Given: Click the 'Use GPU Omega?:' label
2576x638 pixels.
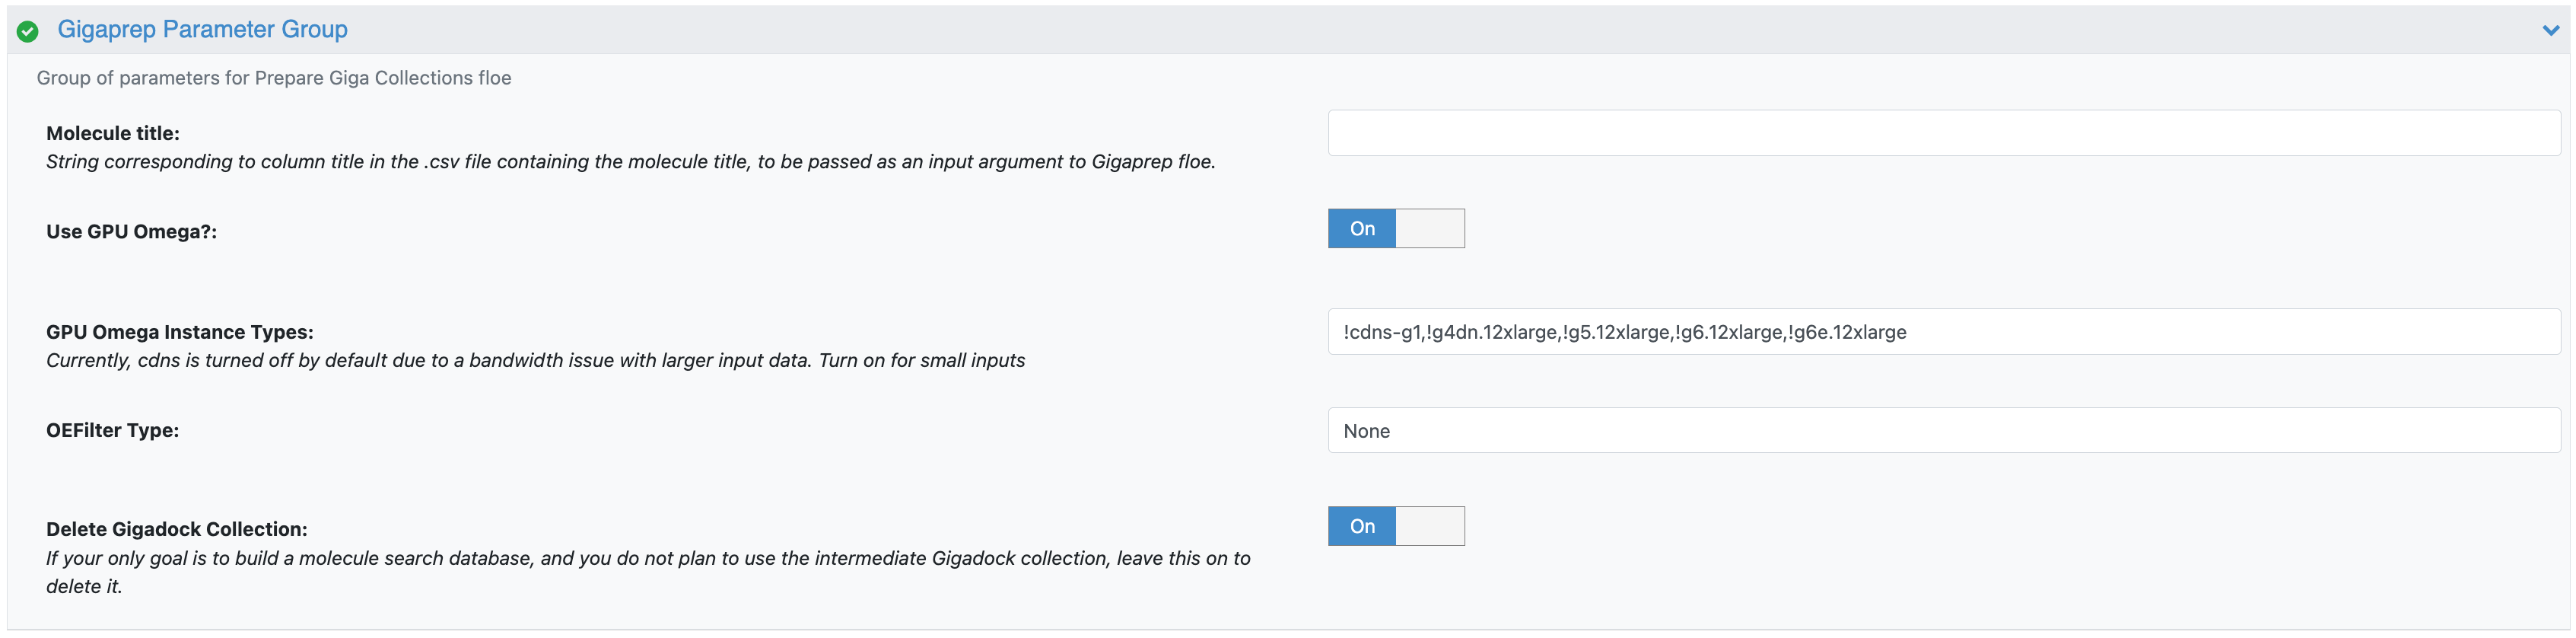Looking at the screenshot, I should (131, 232).
